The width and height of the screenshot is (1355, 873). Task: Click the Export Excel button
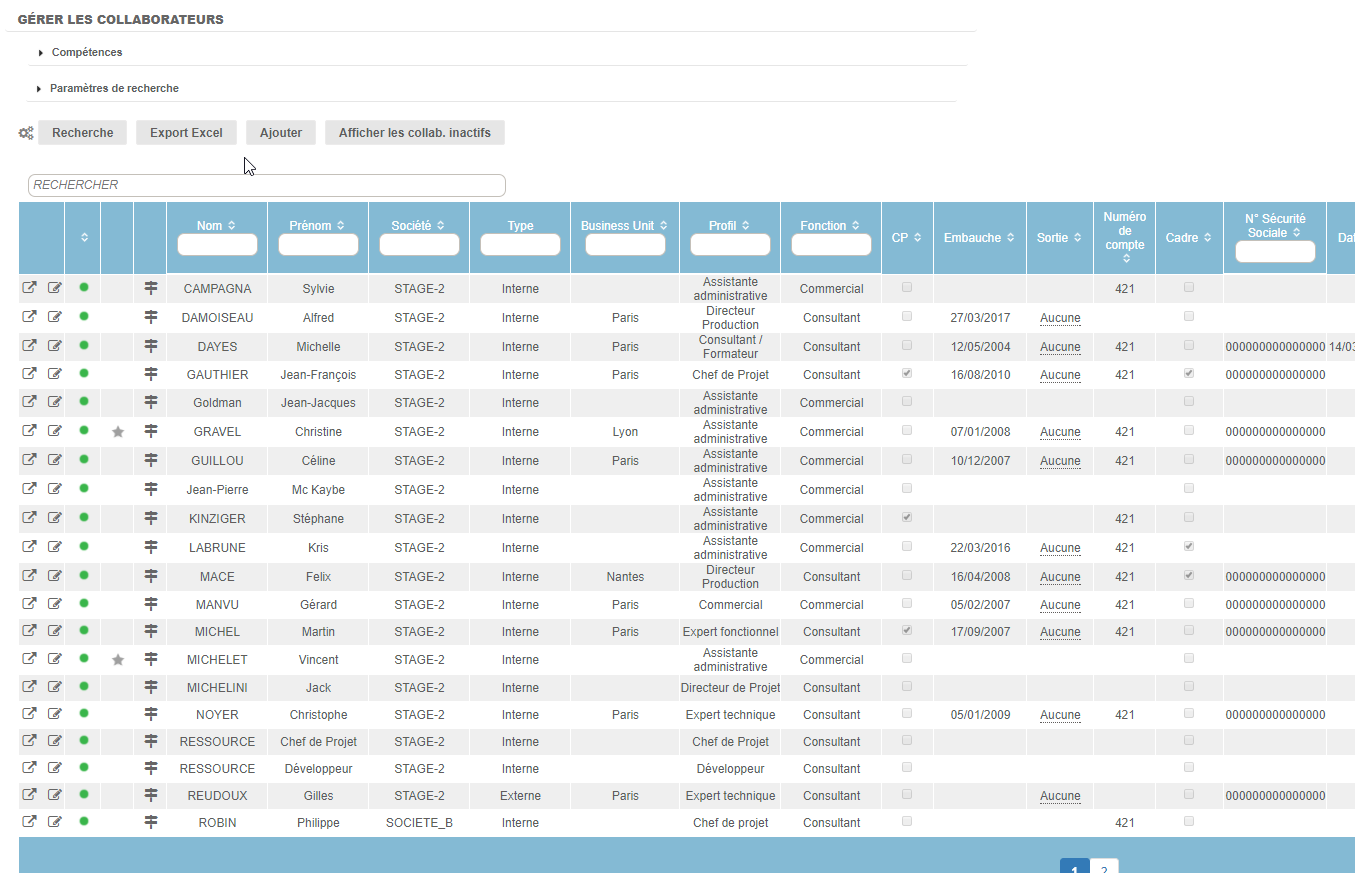pyautogui.click(x=186, y=133)
